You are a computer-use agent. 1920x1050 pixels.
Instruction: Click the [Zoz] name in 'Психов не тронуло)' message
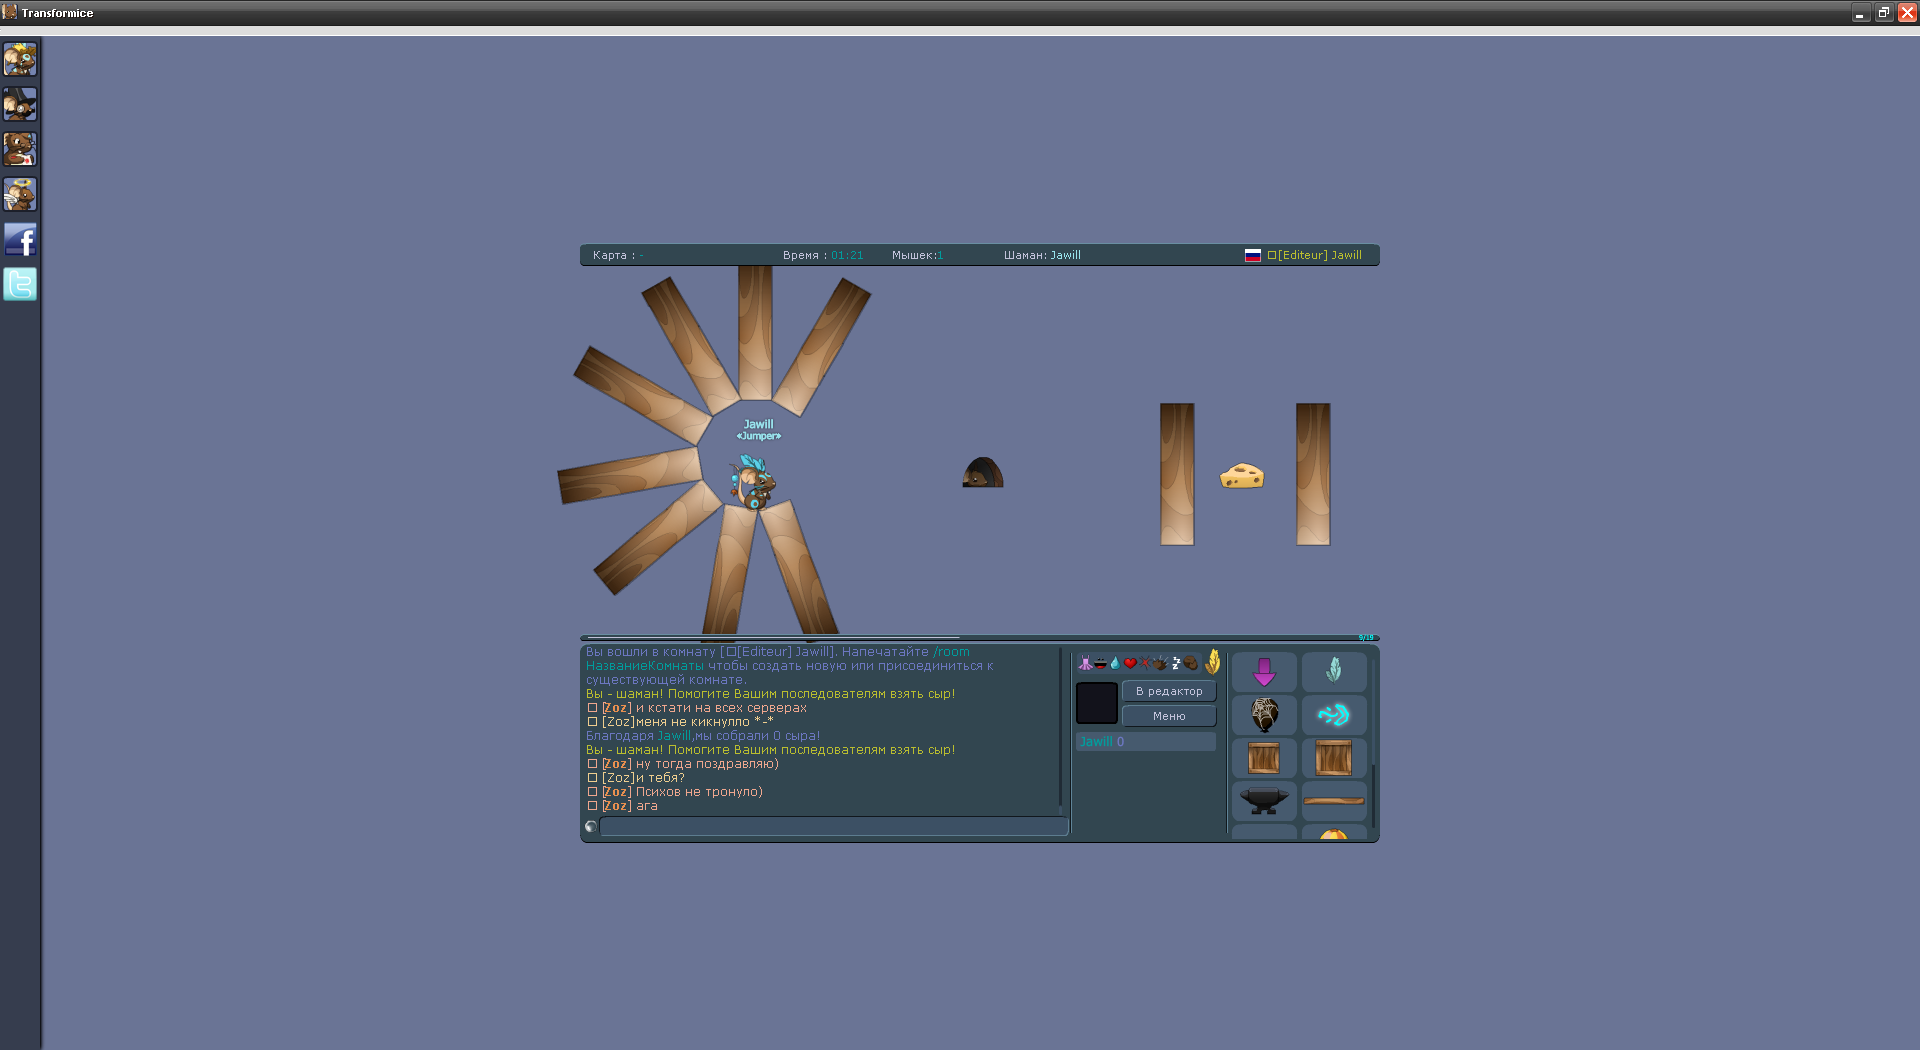click(617, 792)
